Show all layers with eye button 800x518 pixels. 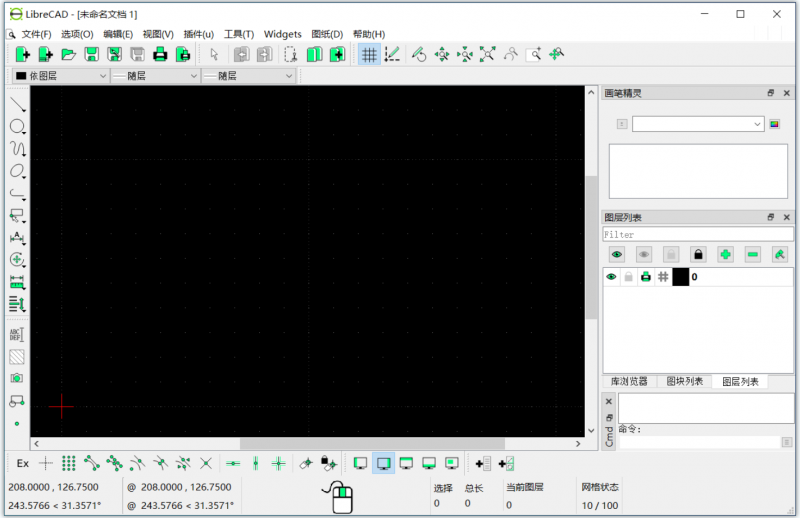(617, 254)
